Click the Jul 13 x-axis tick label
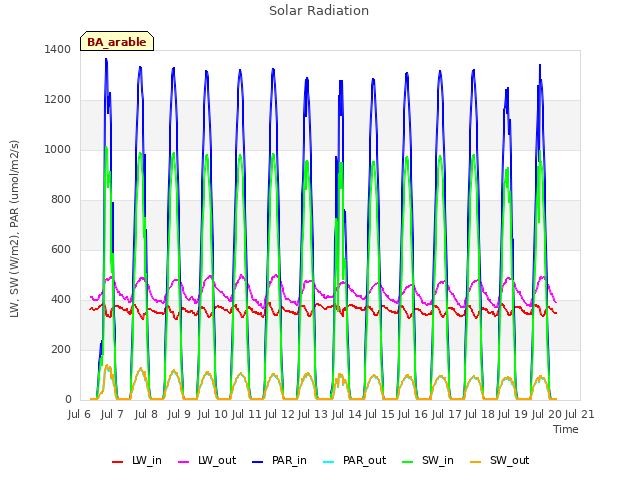Viewport: 640px width, 480px height. tap(313, 414)
